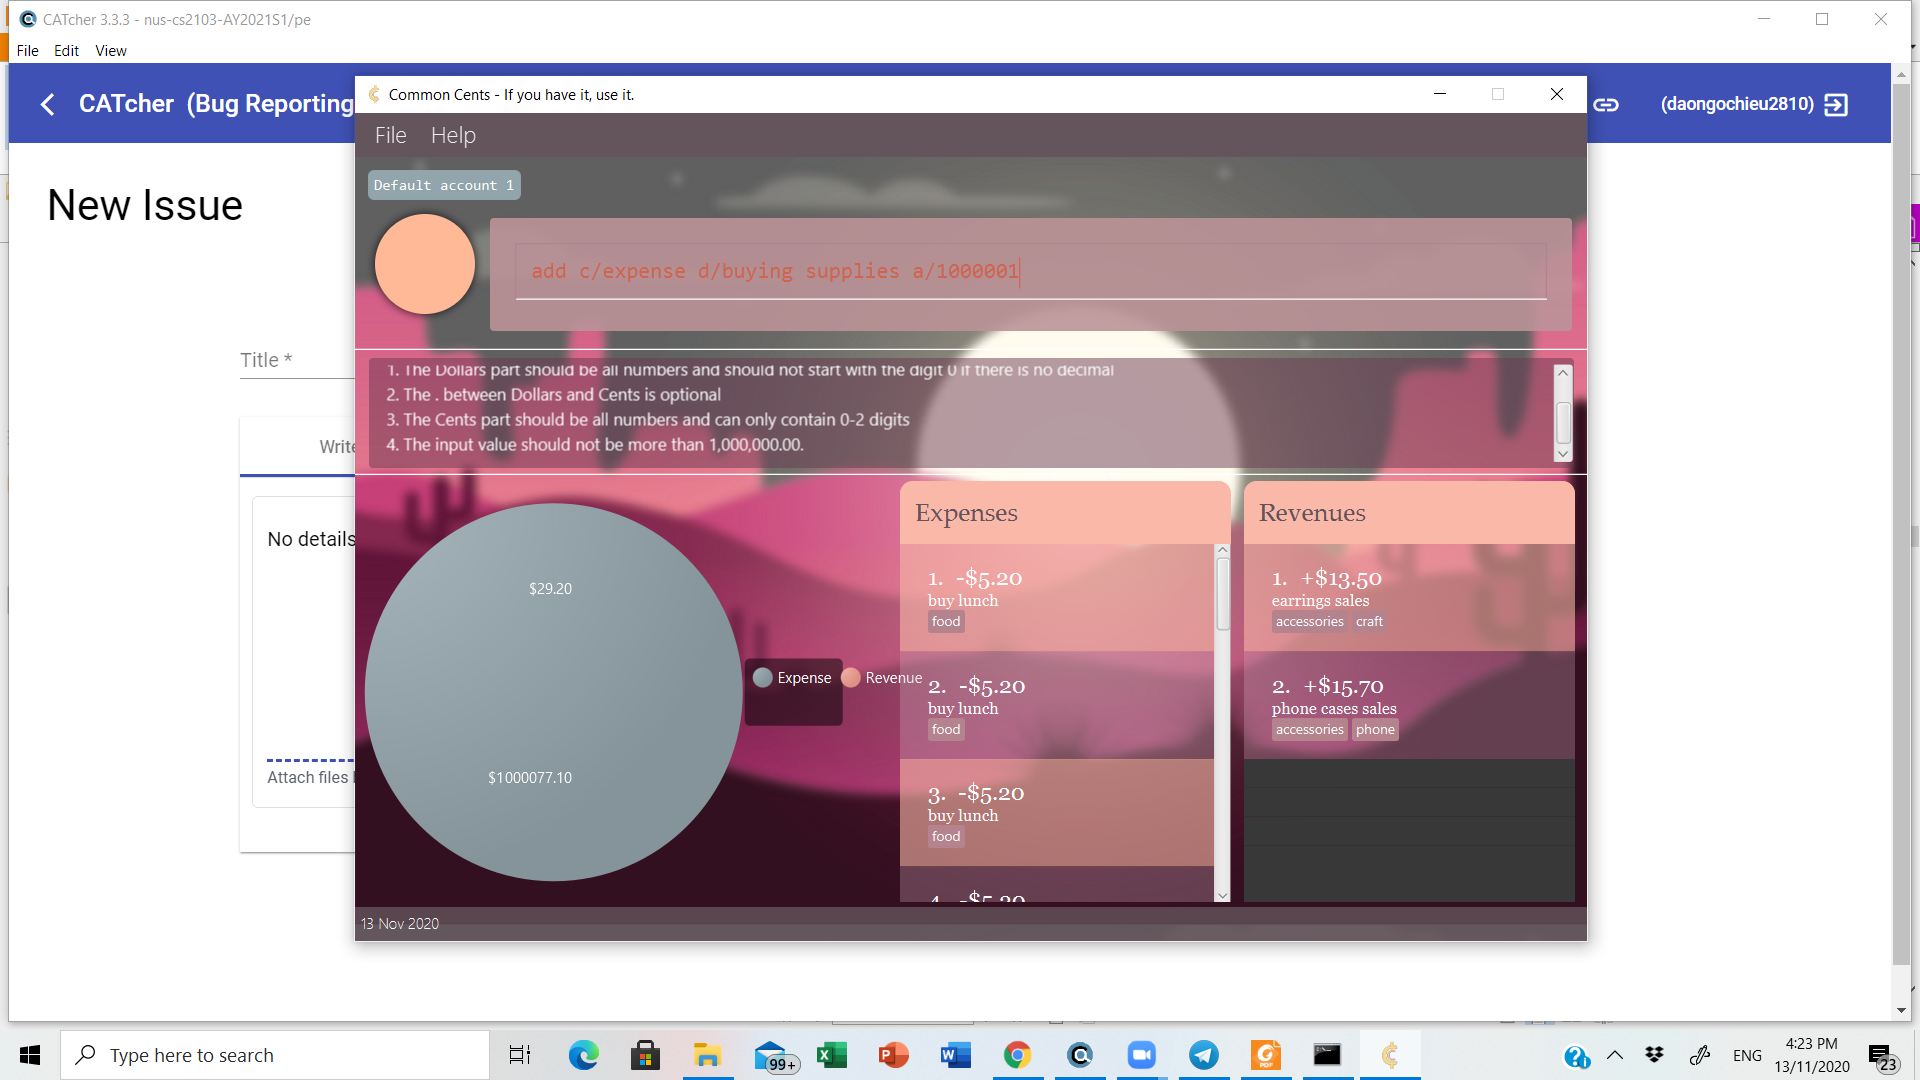Click the peach circle avatar

(425, 264)
